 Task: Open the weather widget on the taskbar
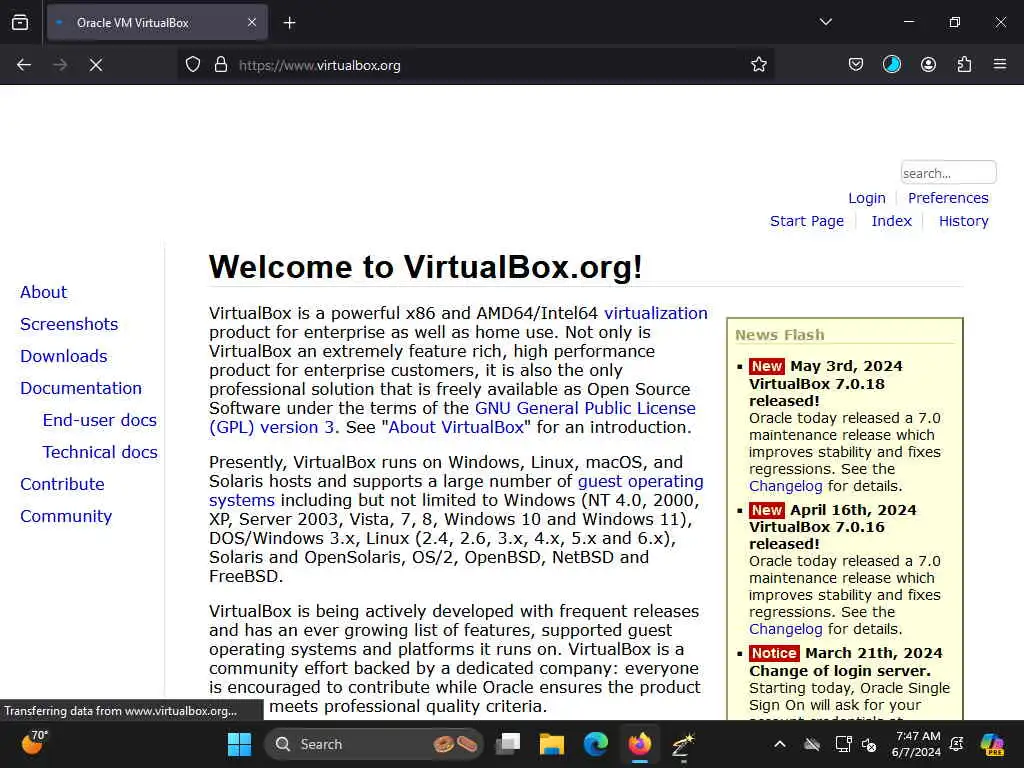point(34,744)
